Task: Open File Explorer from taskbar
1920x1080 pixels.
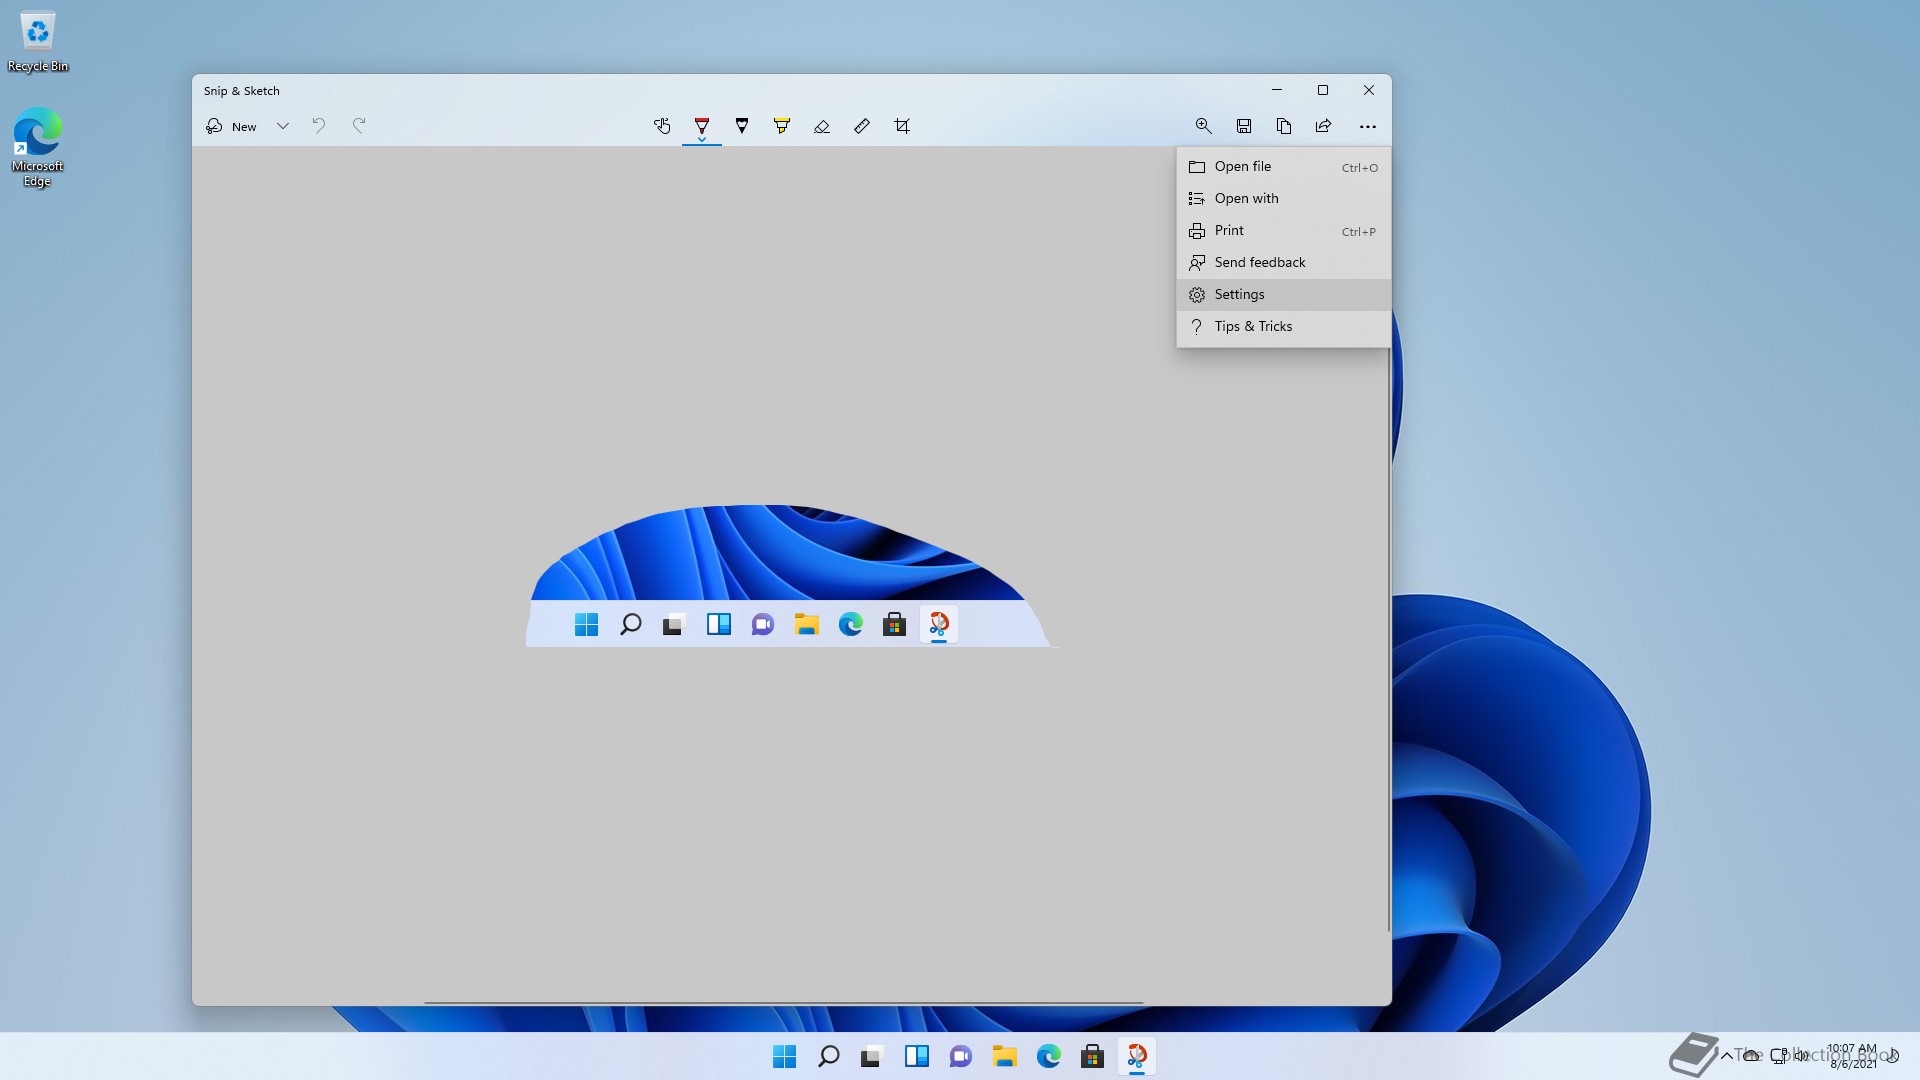Action: pos(1005,1056)
